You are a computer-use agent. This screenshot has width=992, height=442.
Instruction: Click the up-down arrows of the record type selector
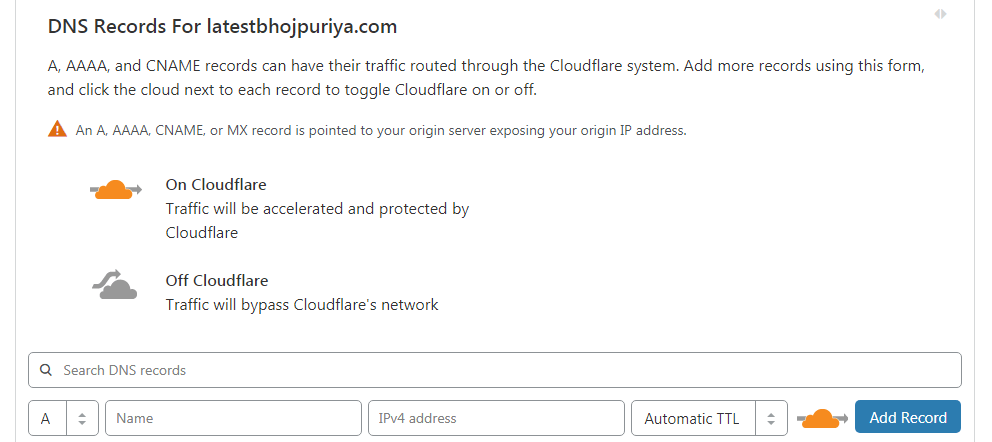pos(82,419)
